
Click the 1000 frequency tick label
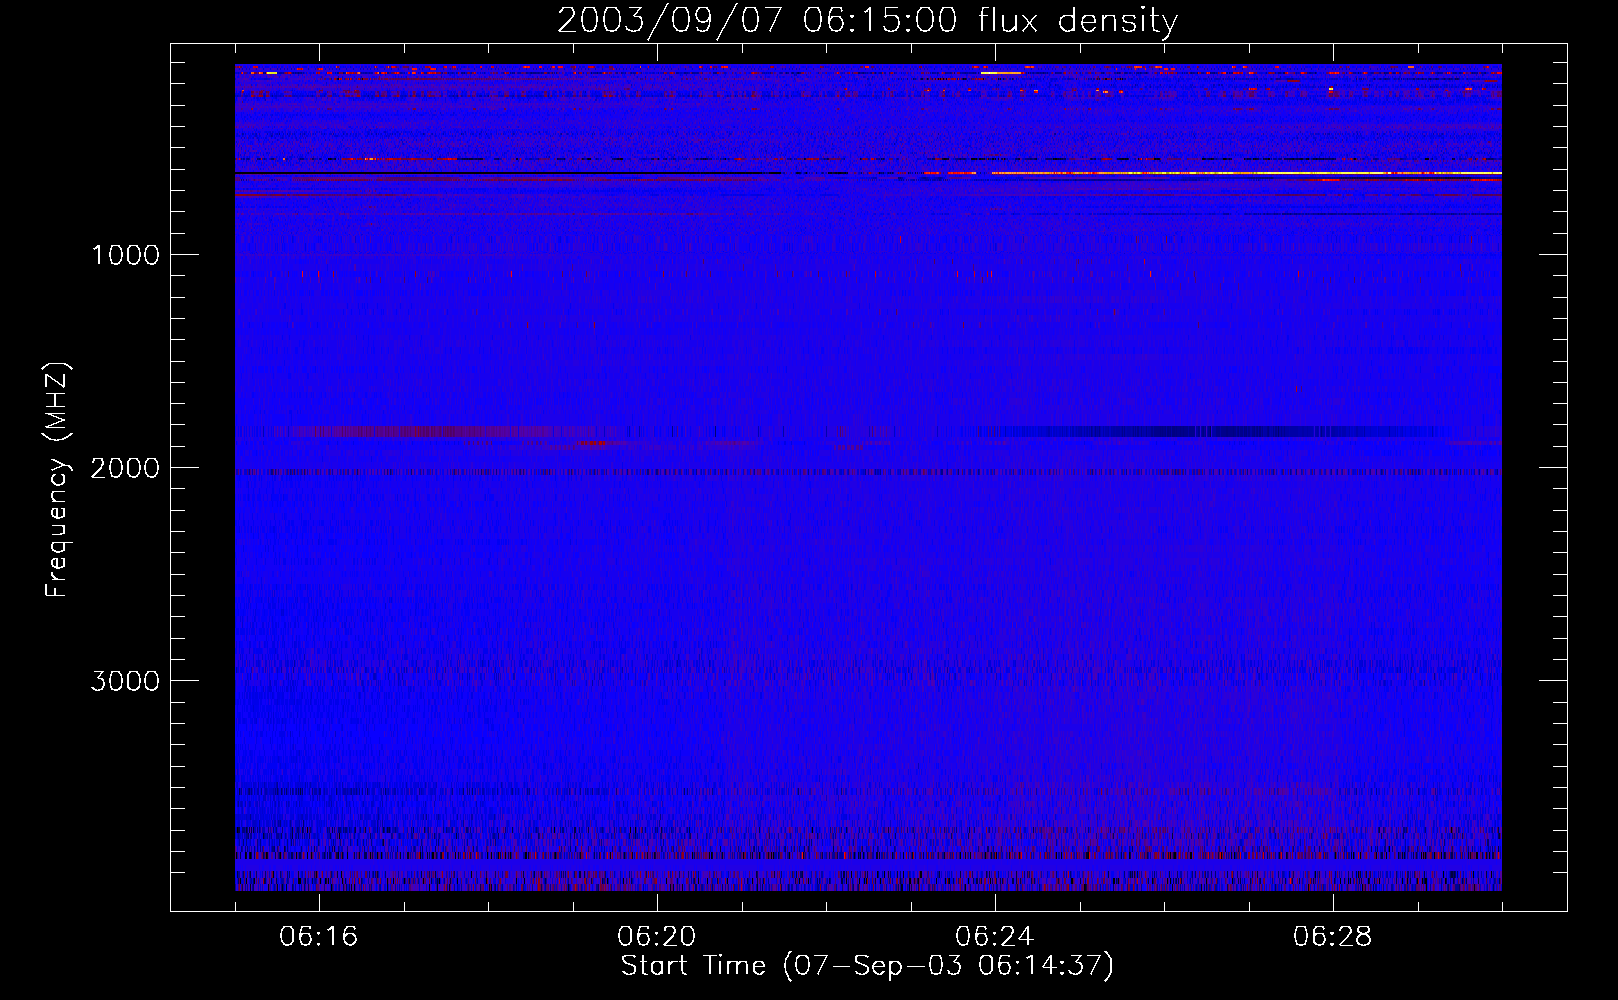[x=125, y=255]
